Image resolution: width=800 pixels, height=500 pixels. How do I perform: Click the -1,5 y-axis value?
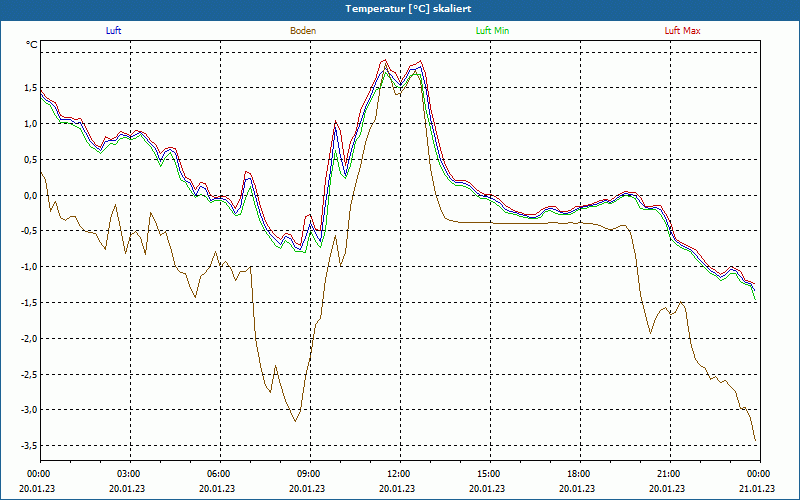[30, 303]
